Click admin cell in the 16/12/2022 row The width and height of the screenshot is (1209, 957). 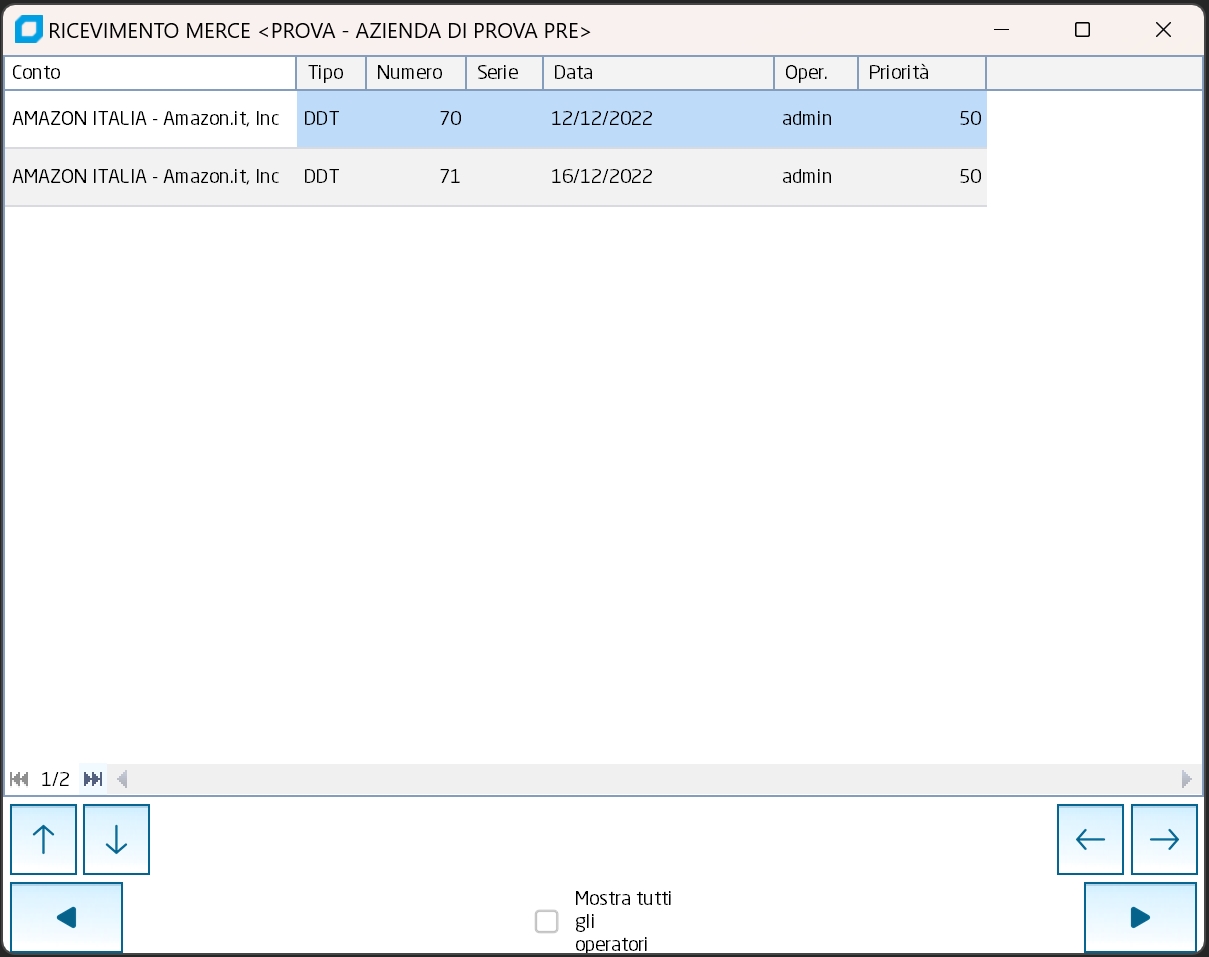click(x=816, y=177)
